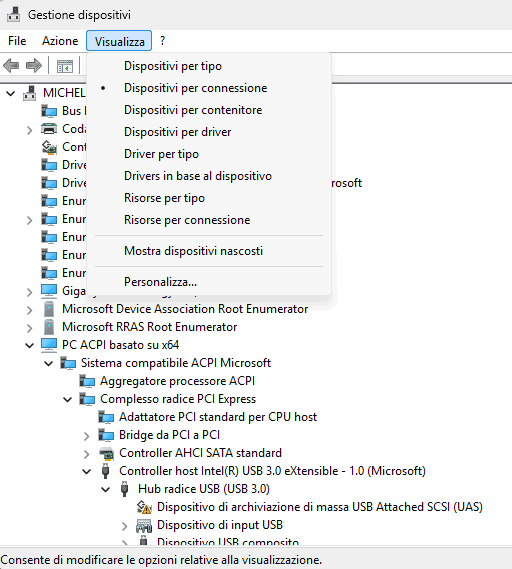Click the icon beside the Bus row
This screenshot has width=512, height=569.
coord(49,111)
